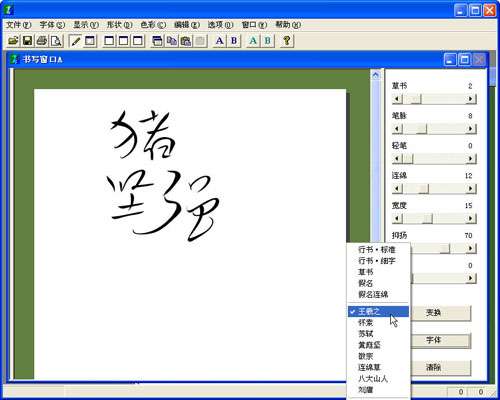Open print preview magnifier icon
500x400 pixels.
(x=56, y=41)
